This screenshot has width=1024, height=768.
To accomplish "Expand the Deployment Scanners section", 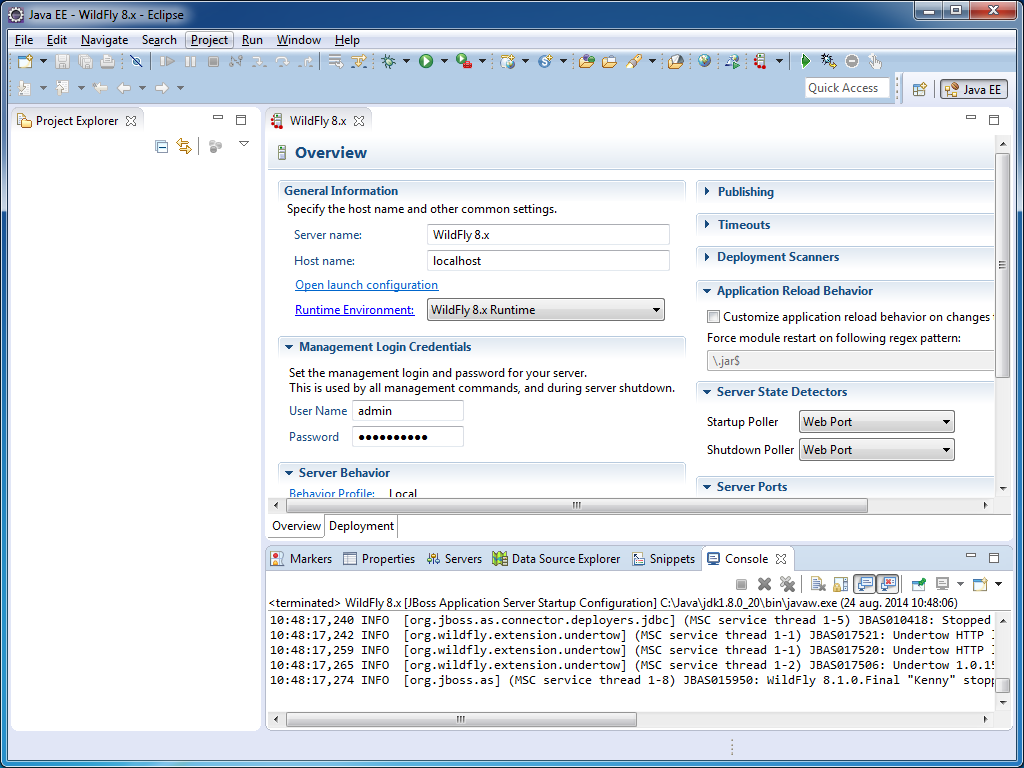I will (707, 257).
